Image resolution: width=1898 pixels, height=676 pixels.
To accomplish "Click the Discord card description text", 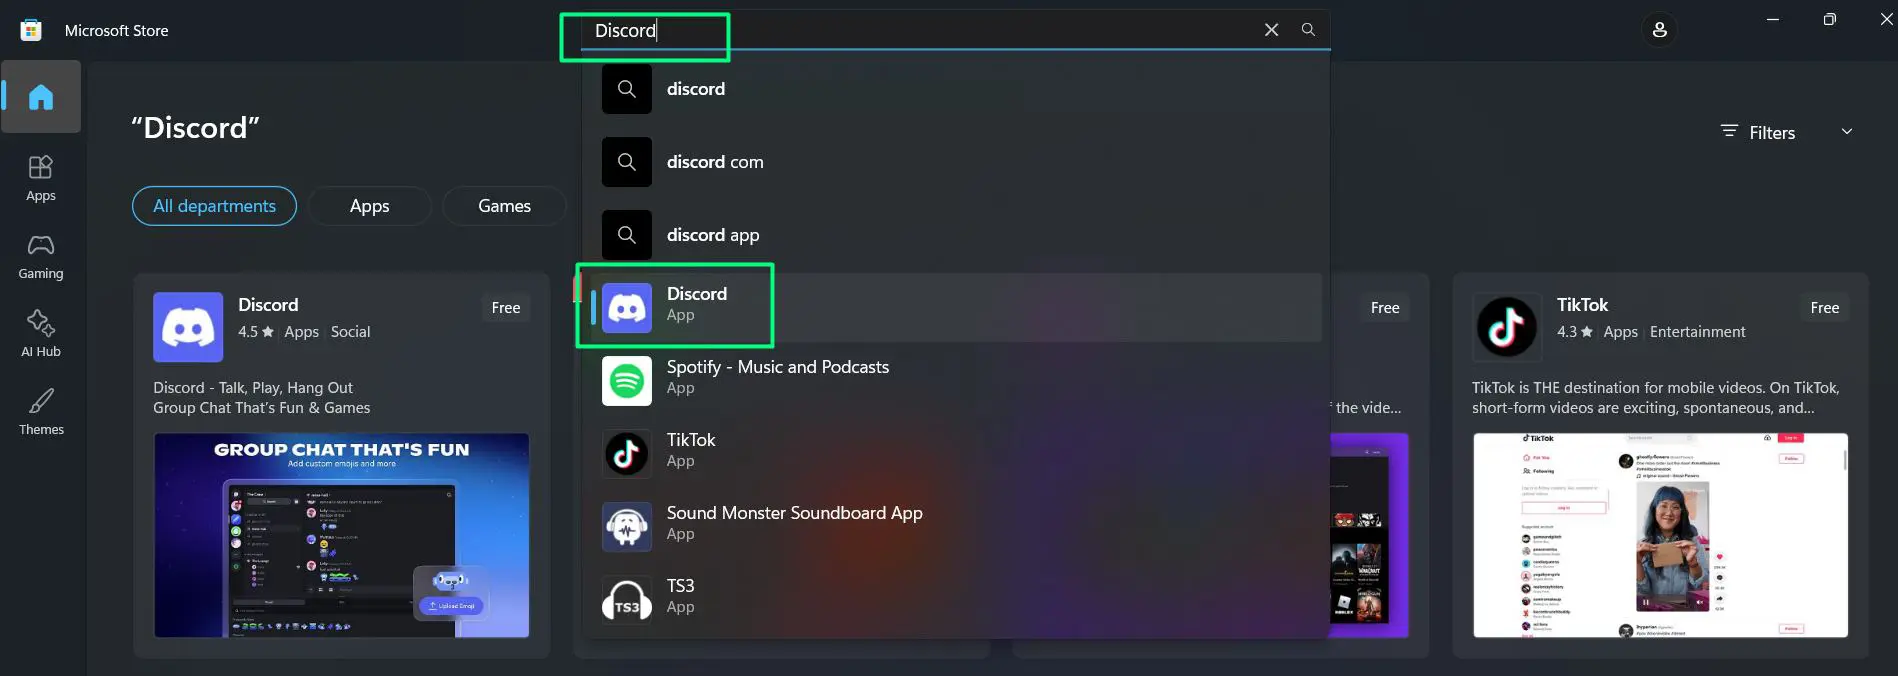I will [x=262, y=398].
